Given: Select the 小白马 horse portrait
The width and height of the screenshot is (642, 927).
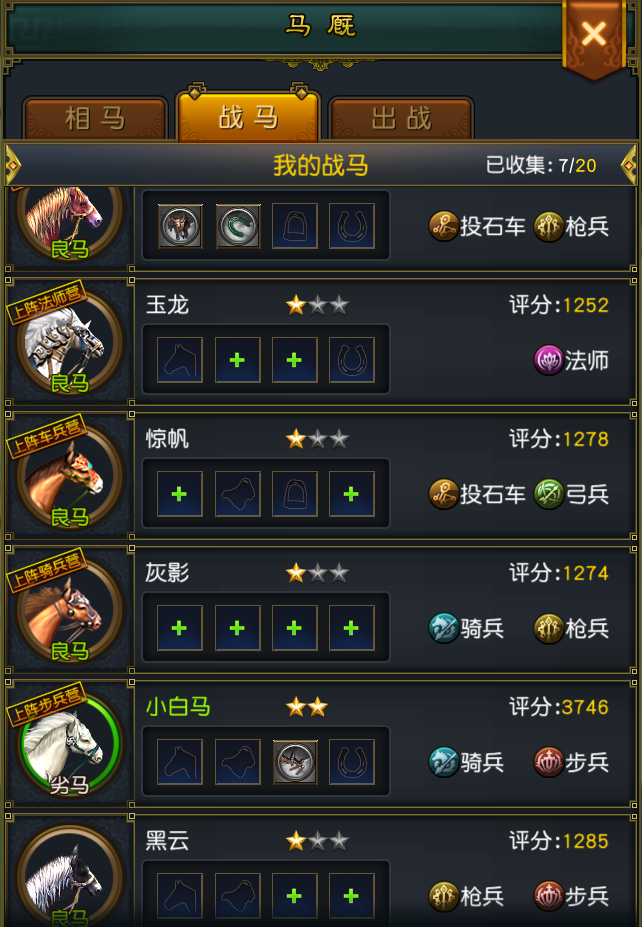Looking at the screenshot, I should click(x=70, y=746).
